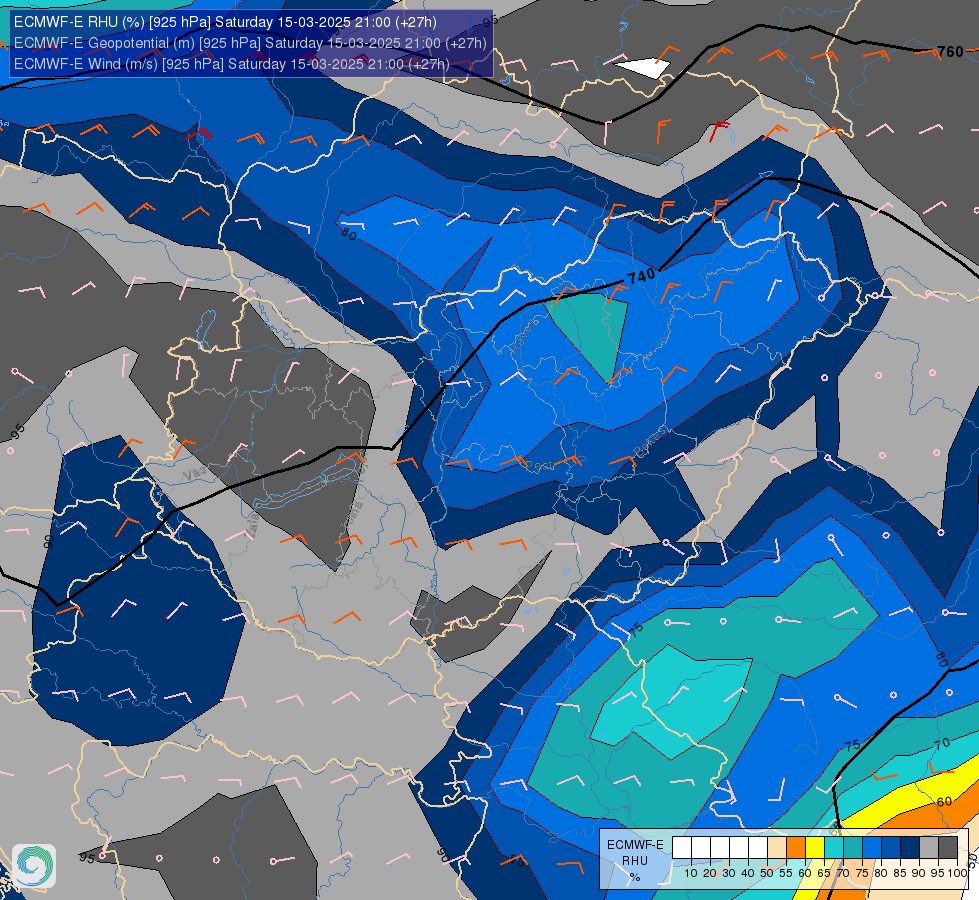Click the legend value label 100
The image size is (979, 900).
tap(957, 873)
